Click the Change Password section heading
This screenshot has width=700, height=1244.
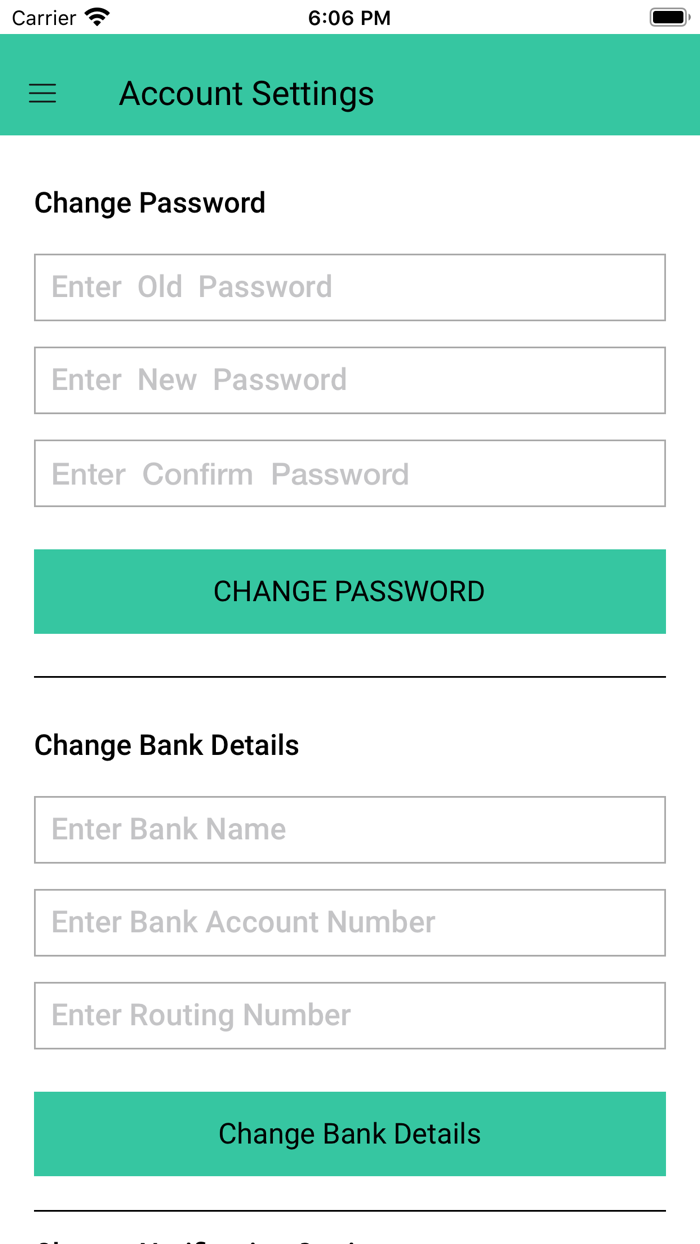(150, 203)
